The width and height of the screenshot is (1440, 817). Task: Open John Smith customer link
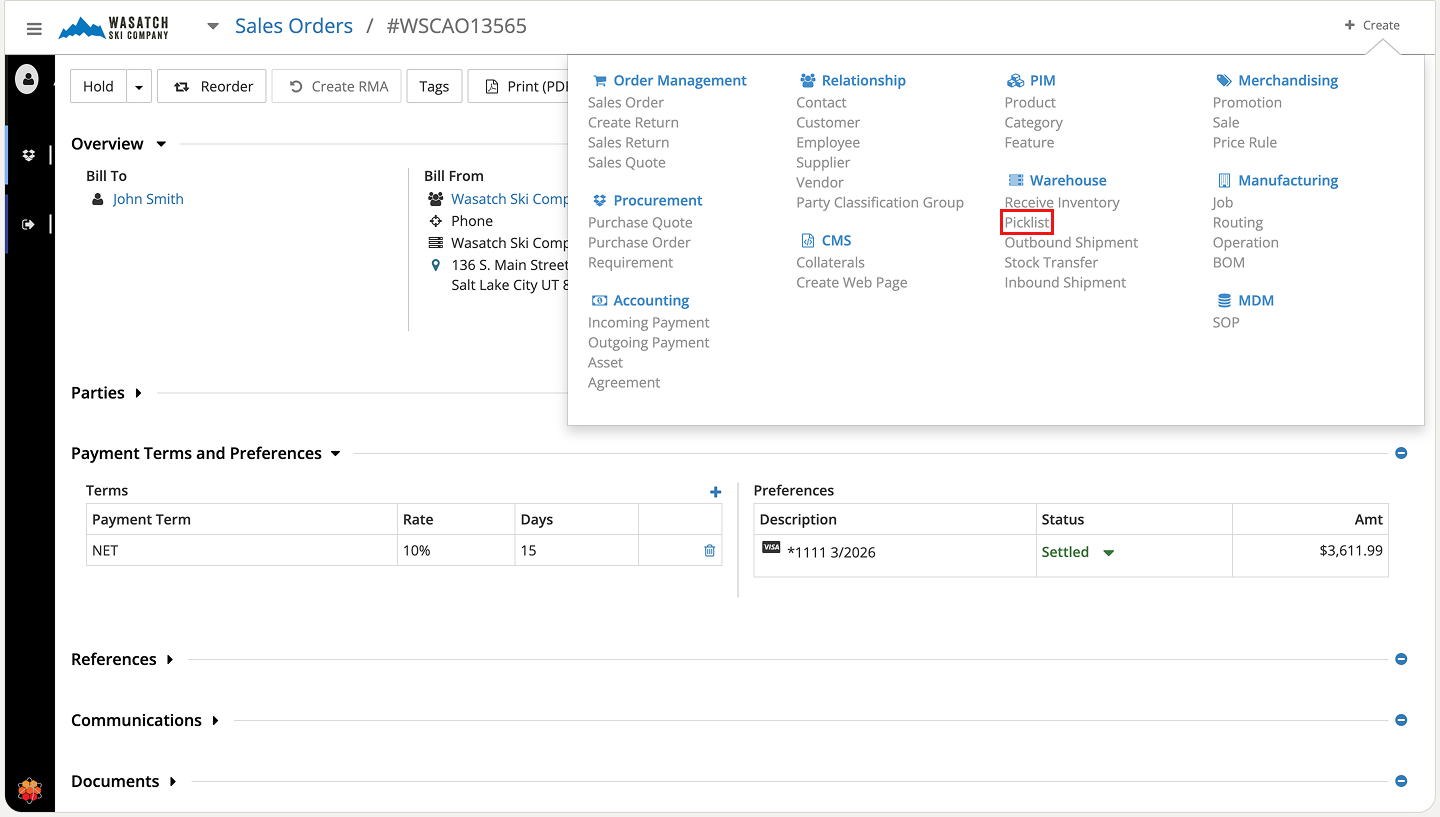coord(148,199)
